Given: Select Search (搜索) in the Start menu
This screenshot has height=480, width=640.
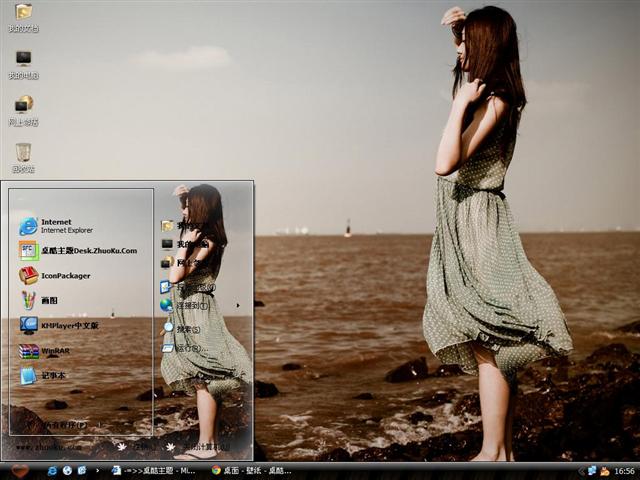Looking at the screenshot, I should point(186,328).
